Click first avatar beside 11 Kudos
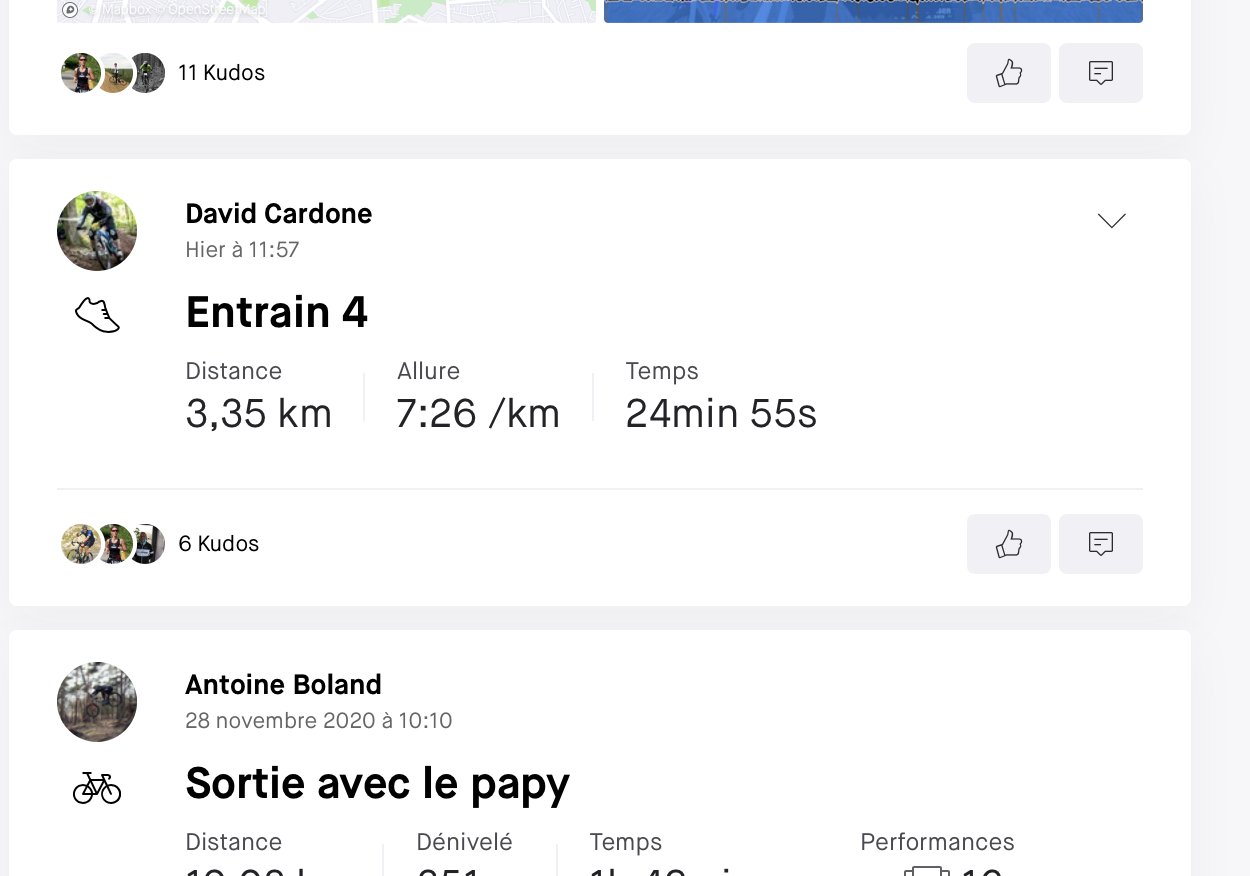 tap(80, 73)
